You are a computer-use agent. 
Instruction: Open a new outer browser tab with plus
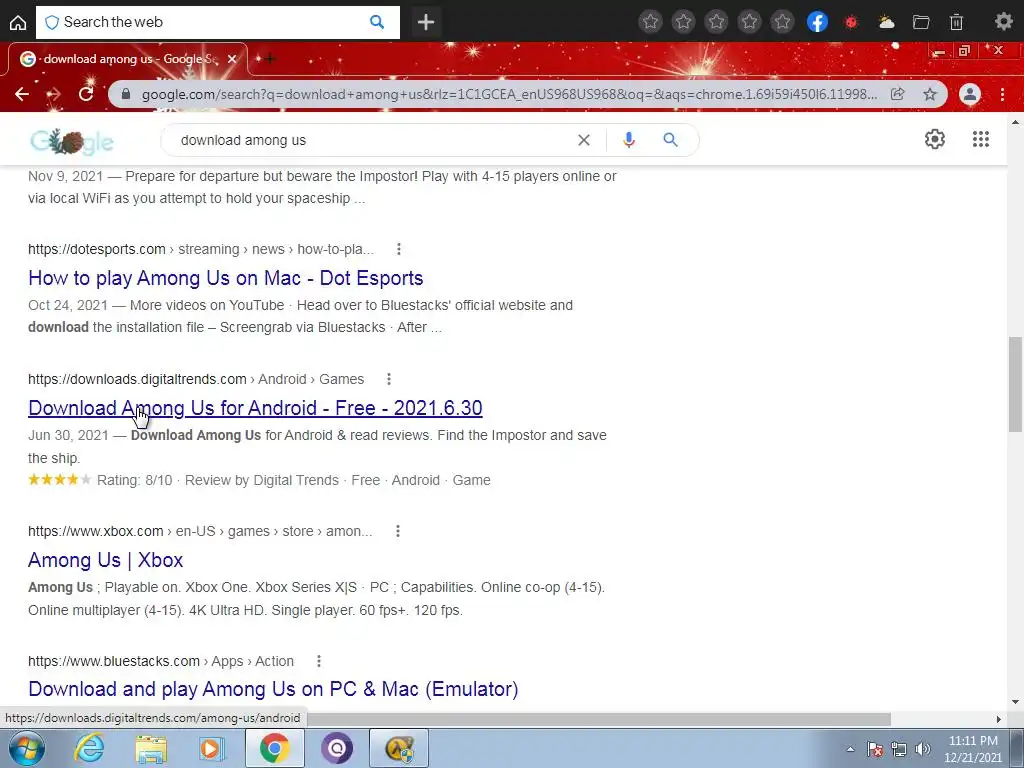[x=426, y=22]
